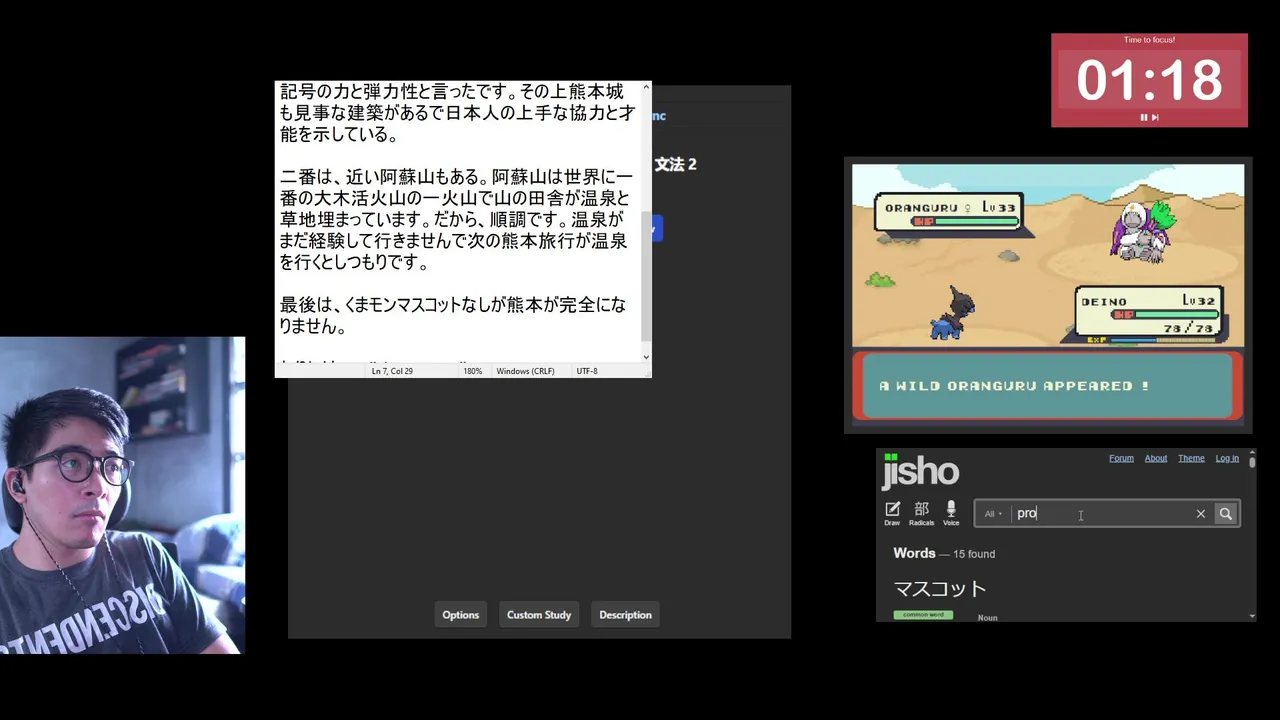This screenshot has width=1280, height=720.
Task: Open Jisho About link
Action: coord(1156,458)
